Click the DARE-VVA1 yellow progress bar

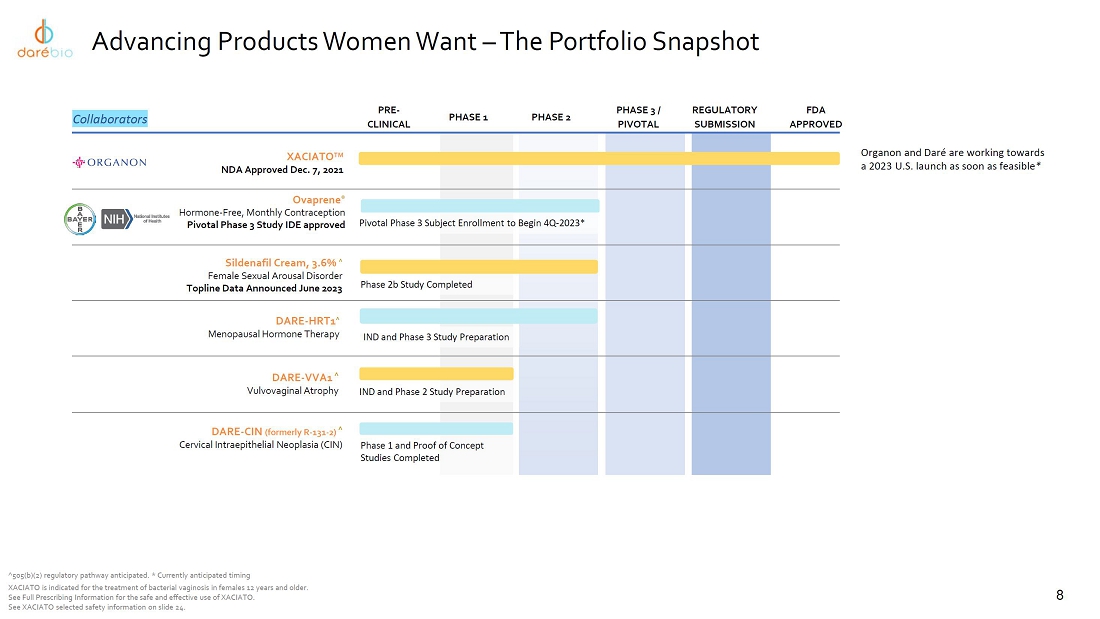[x=436, y=373]
